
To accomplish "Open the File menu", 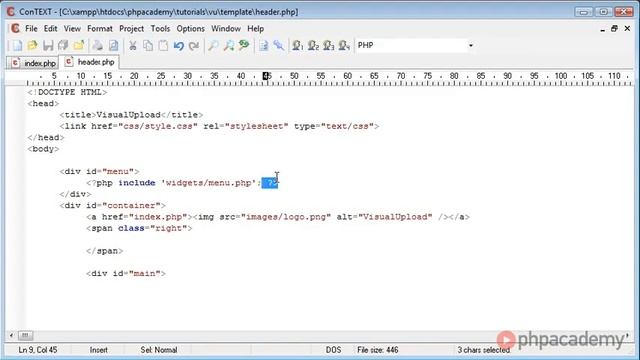I will [x=31, y=29].
